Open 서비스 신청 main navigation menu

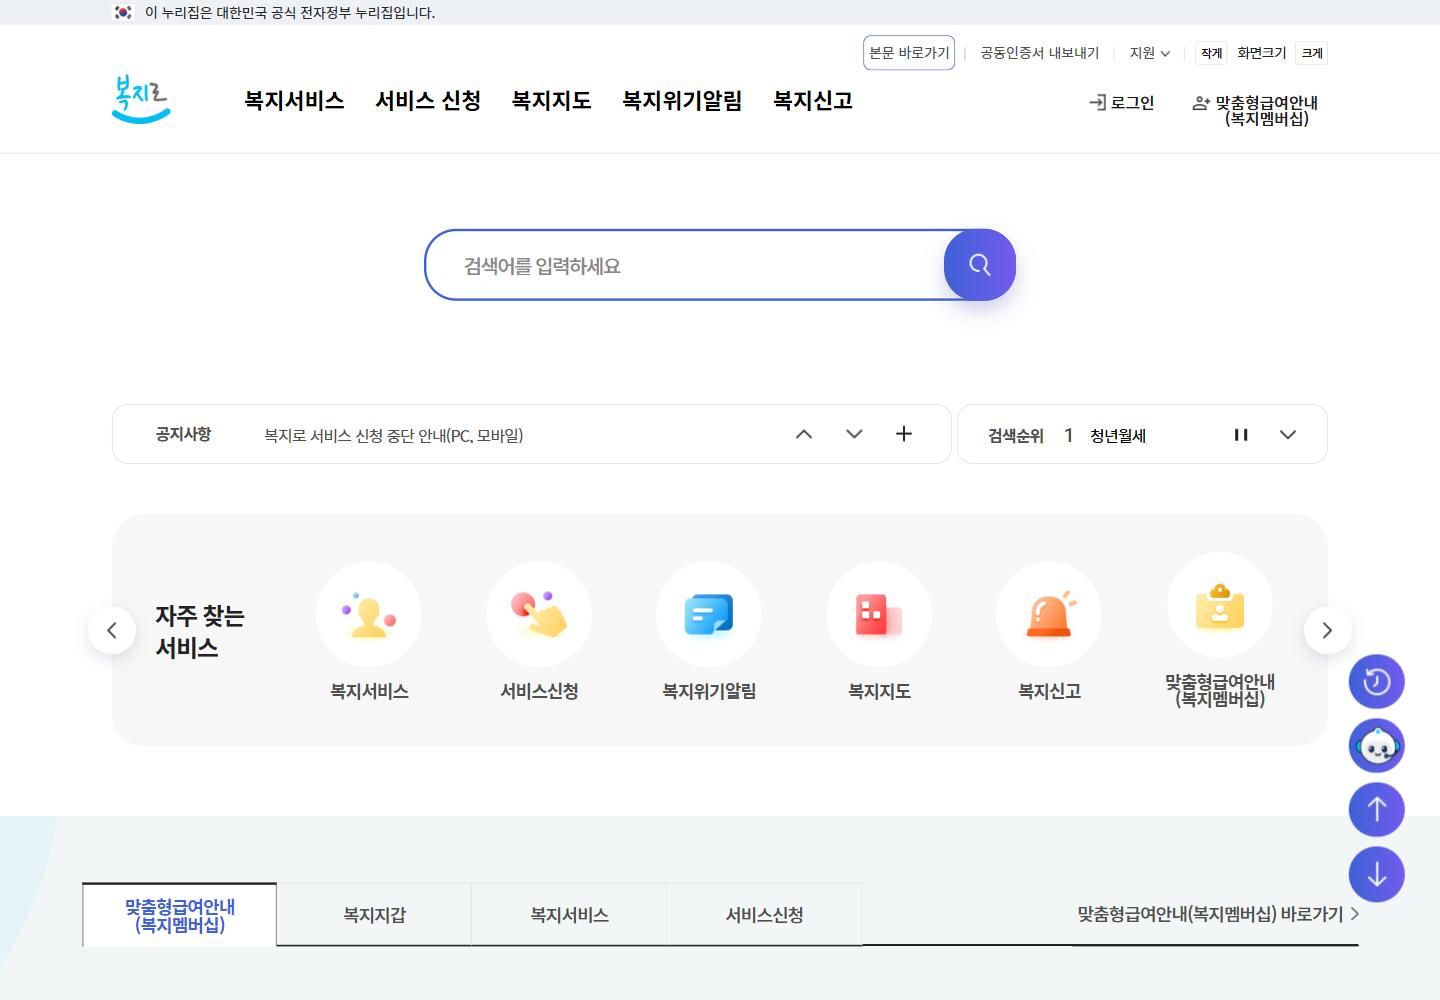point(428,101)
